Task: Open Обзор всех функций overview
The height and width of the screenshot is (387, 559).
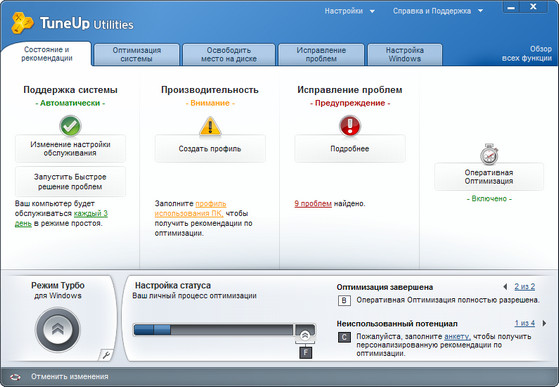Action: [x=527, y=54]
